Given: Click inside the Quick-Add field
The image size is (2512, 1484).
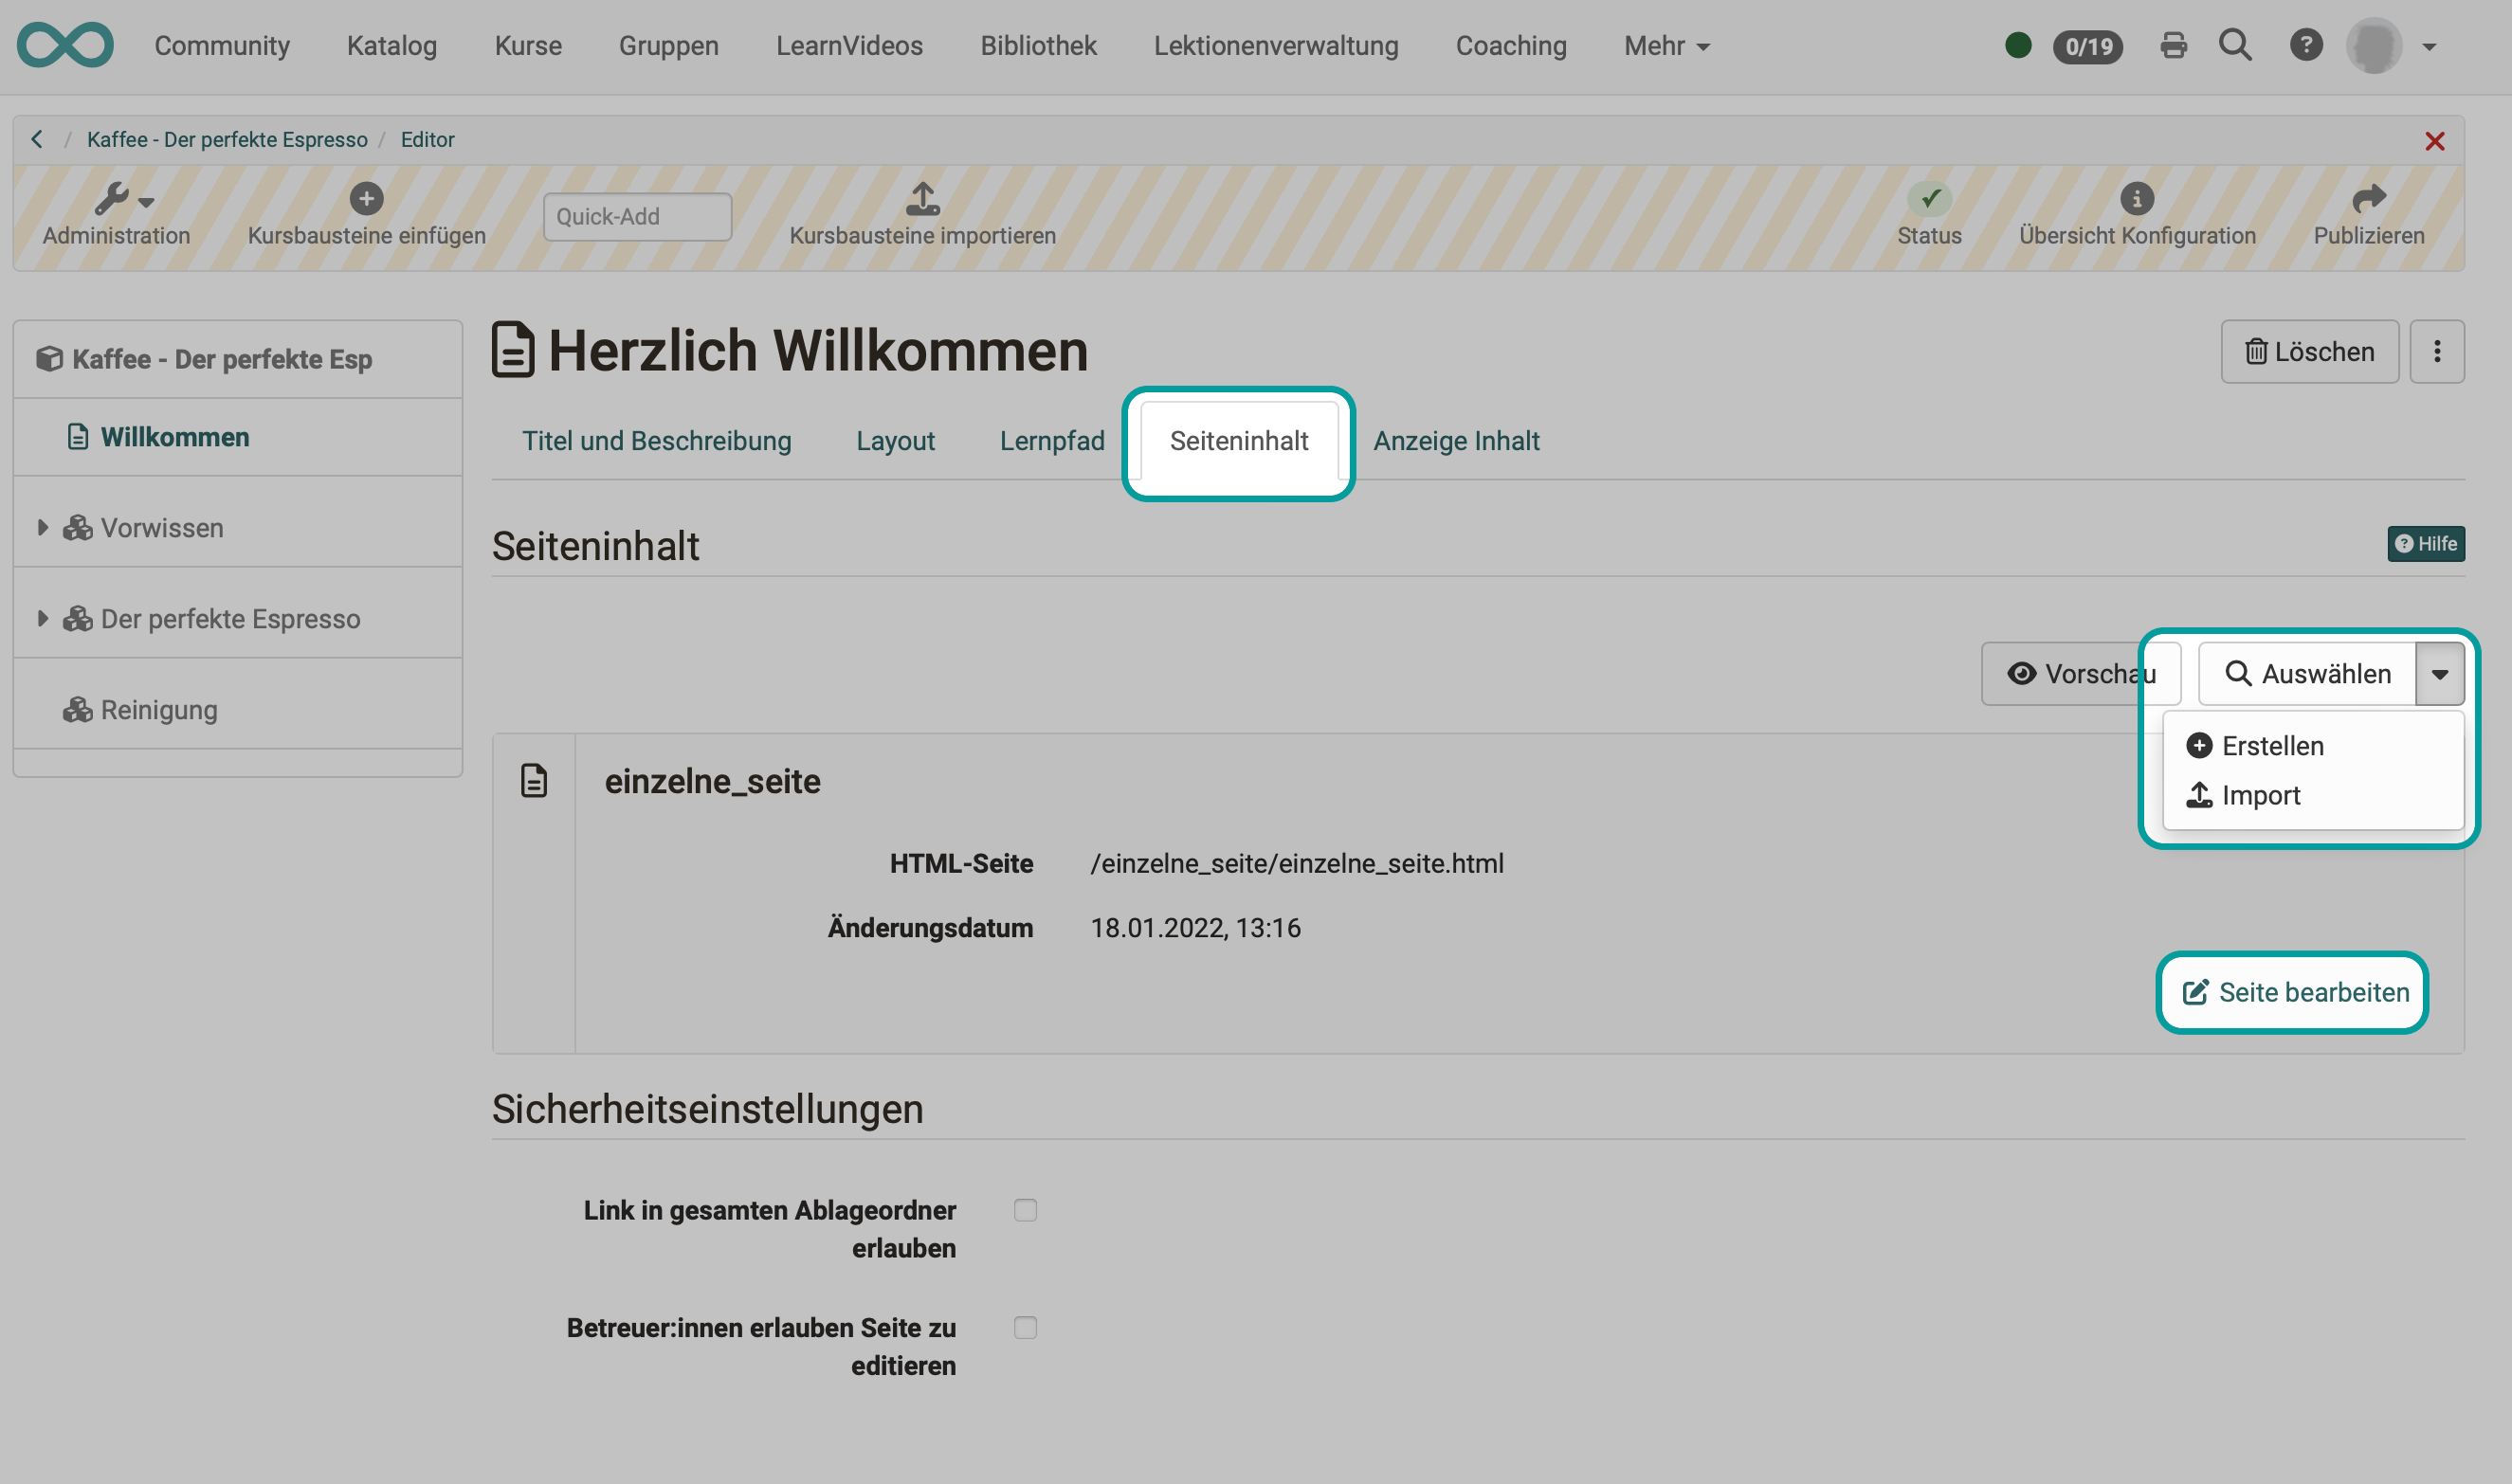Looking at the screenshot, I should 637,216.
